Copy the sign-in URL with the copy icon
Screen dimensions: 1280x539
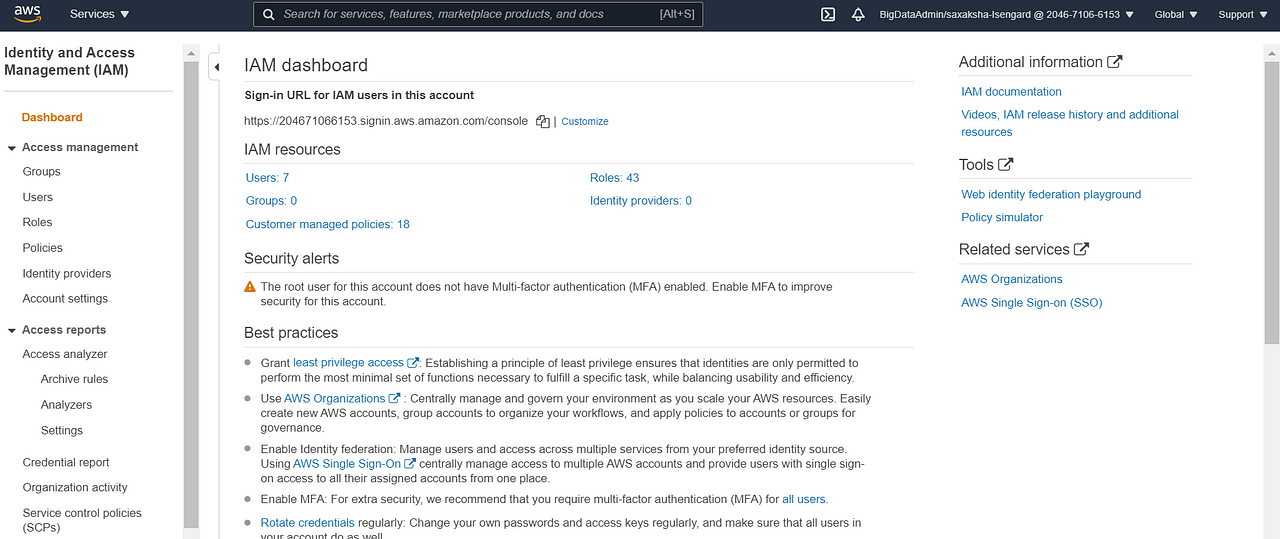click(x=543, y=121)
